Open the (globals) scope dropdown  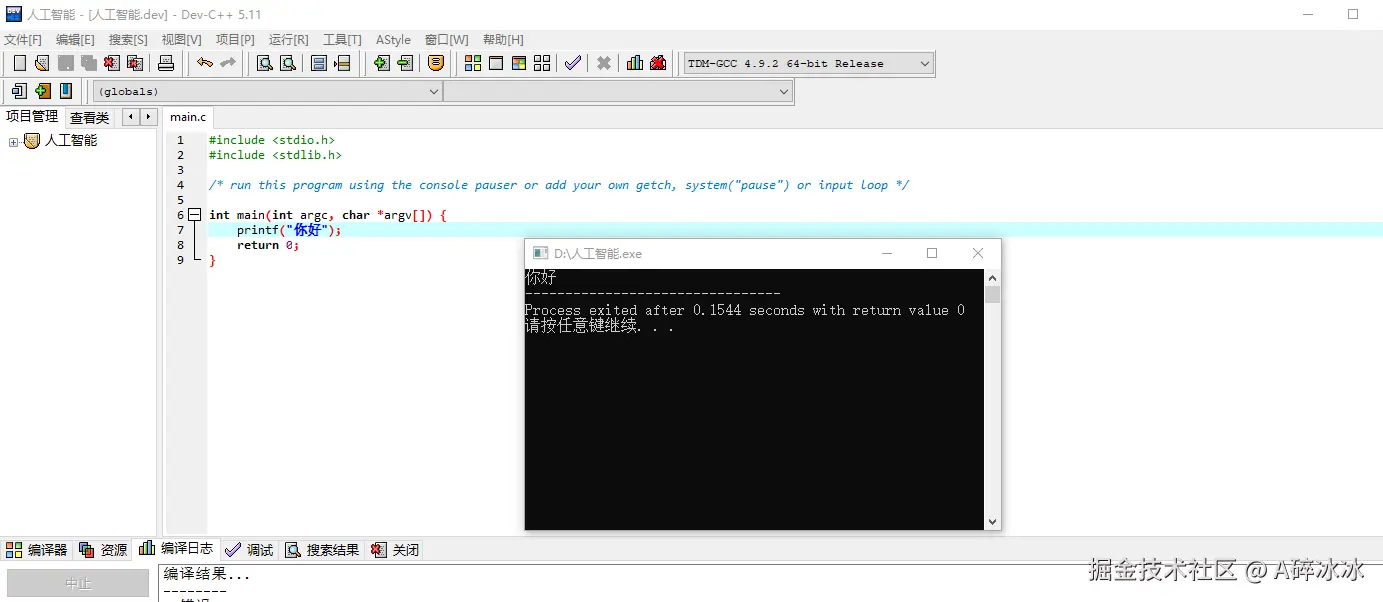[267, 91]
